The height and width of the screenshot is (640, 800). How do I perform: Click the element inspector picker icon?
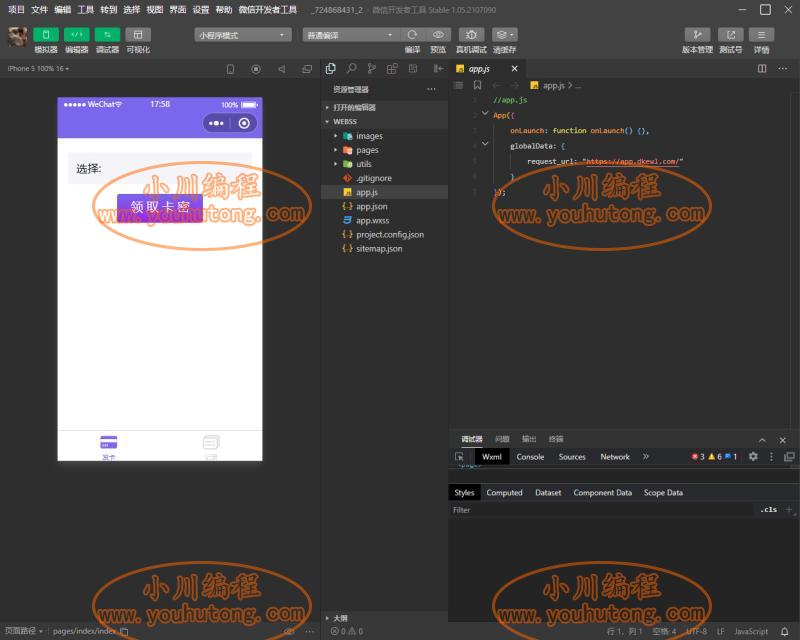460,457
